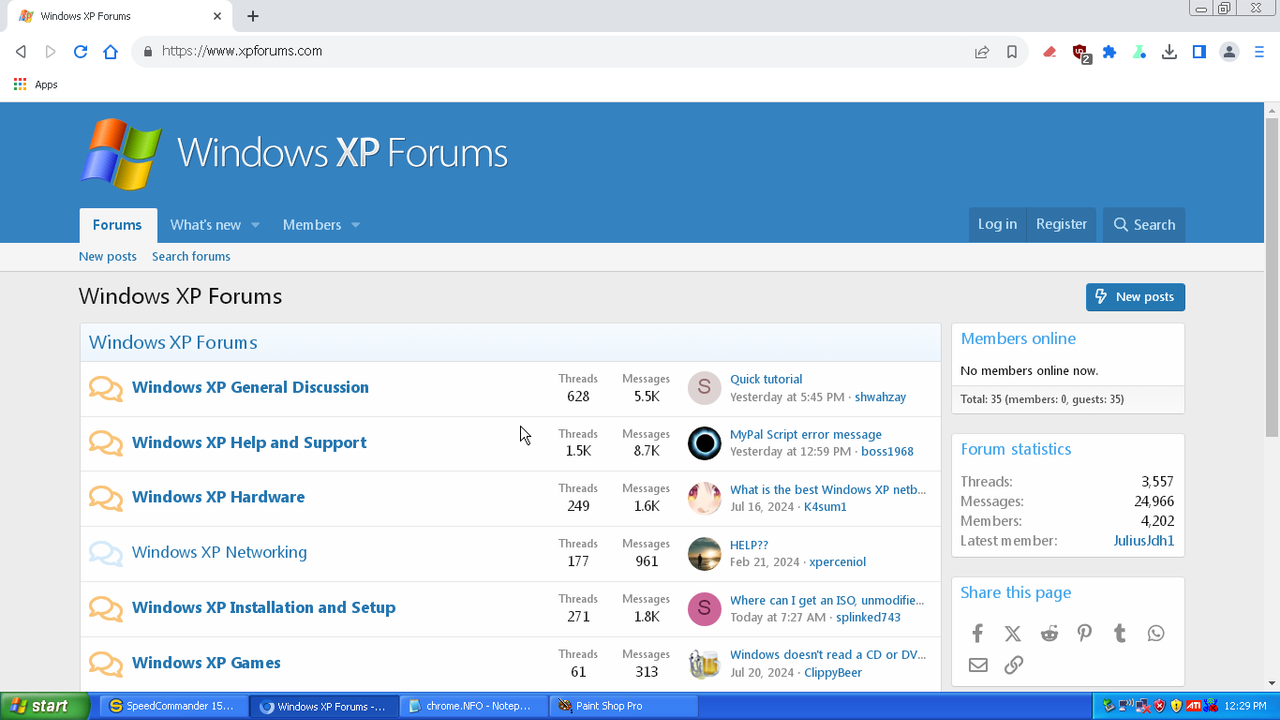Open the forum Search button
This screenshot has height=720, width=1280.
[1144, 224]
